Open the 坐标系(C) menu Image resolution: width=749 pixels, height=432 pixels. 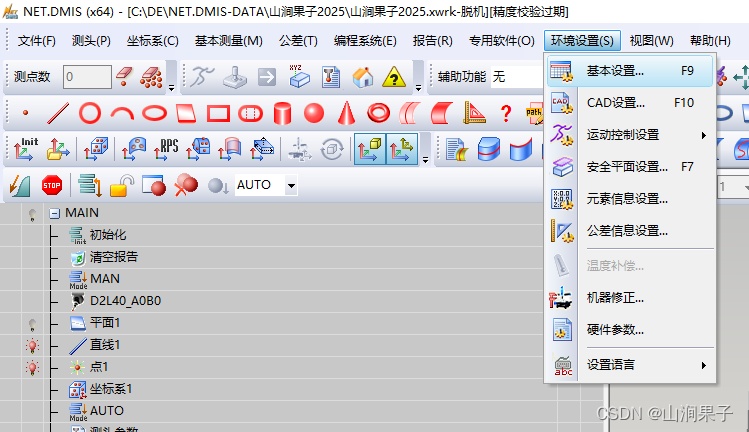(152, 41)
